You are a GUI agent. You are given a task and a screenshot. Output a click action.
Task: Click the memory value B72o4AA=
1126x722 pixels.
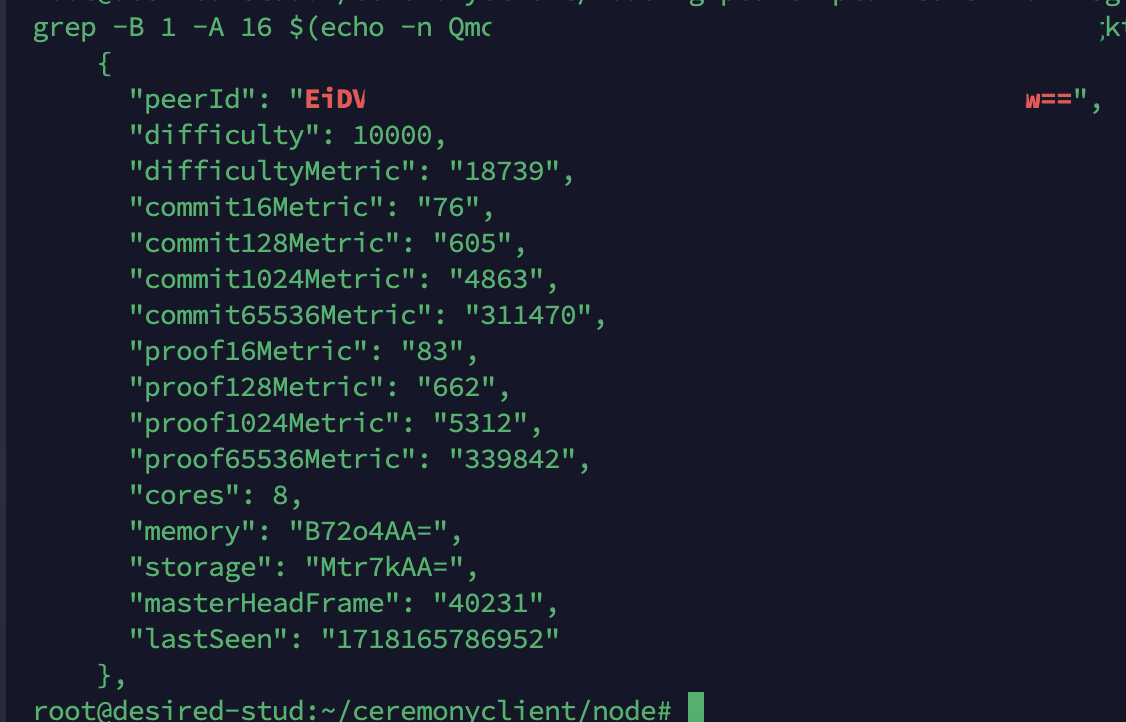368,531
